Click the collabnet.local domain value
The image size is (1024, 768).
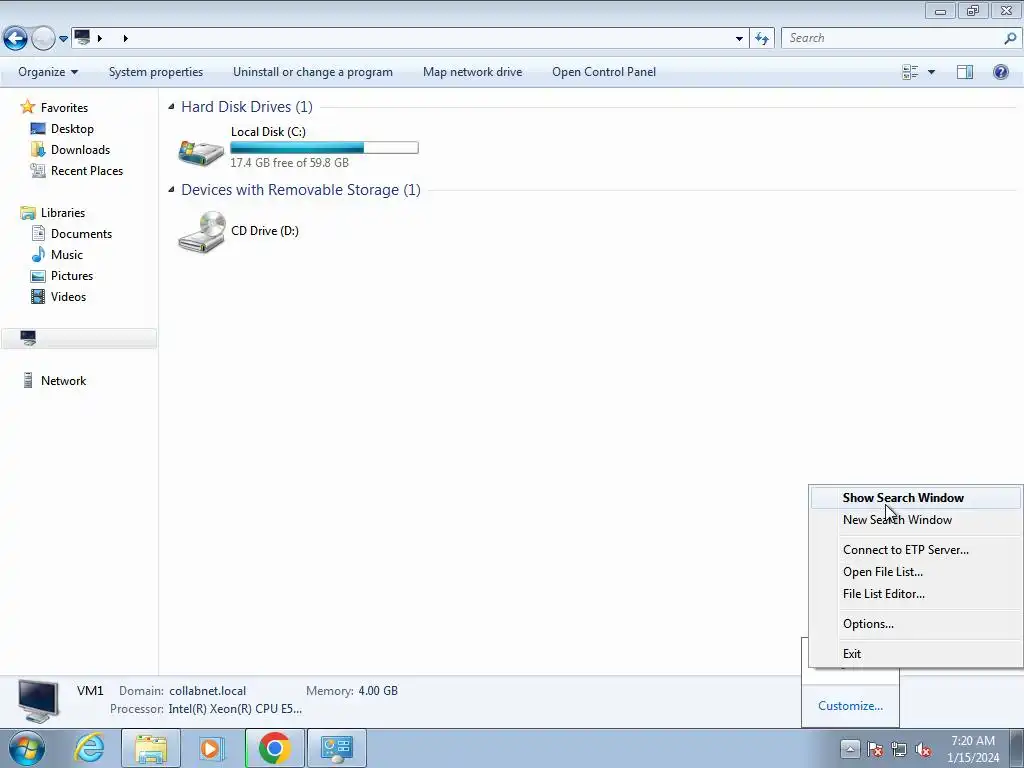[x=207, y=691]
